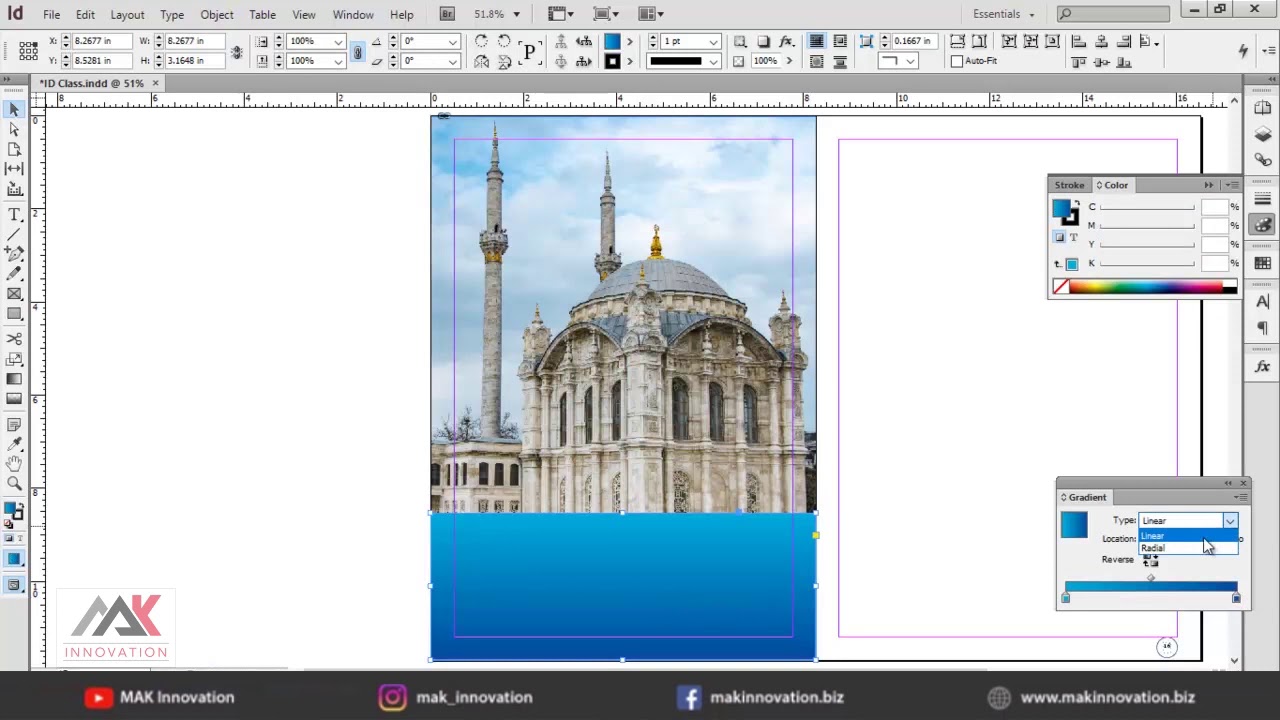The image size is (1280, 720).
Task: Select the Type tool
Action: pyautogui.click(x=14, y=214)
